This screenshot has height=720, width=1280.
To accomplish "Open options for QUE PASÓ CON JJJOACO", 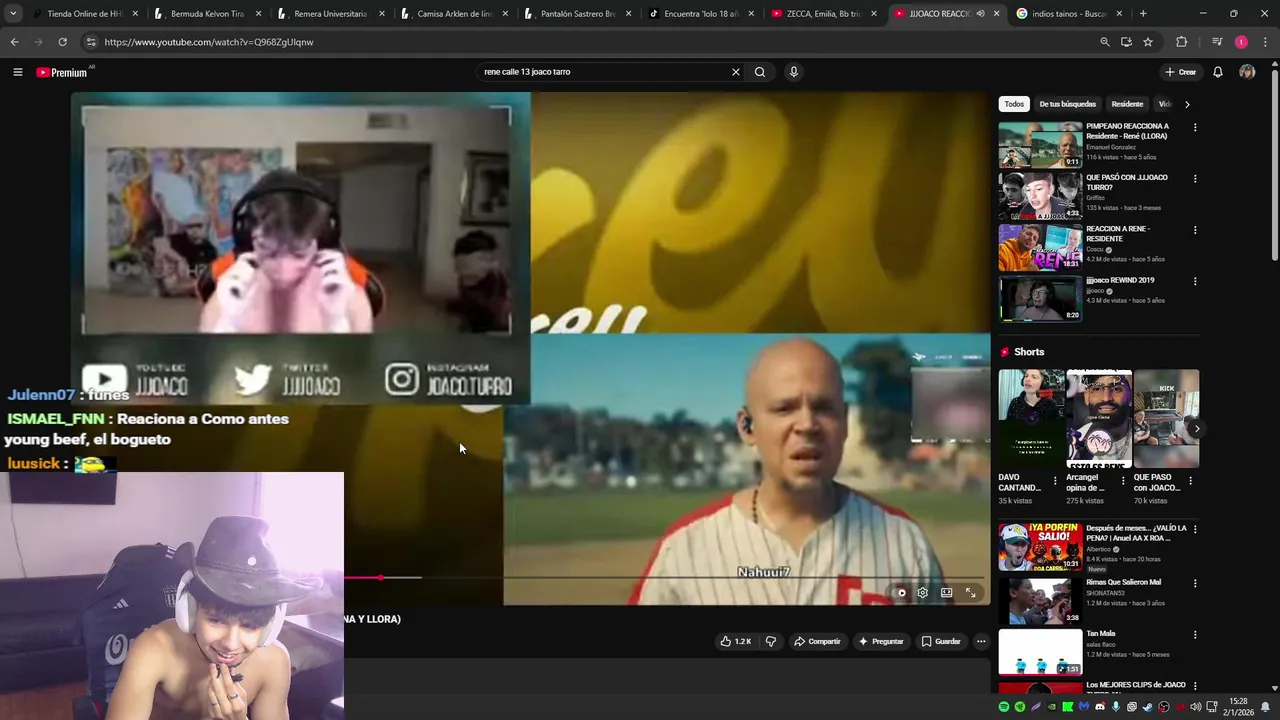I will point(1194,179).
